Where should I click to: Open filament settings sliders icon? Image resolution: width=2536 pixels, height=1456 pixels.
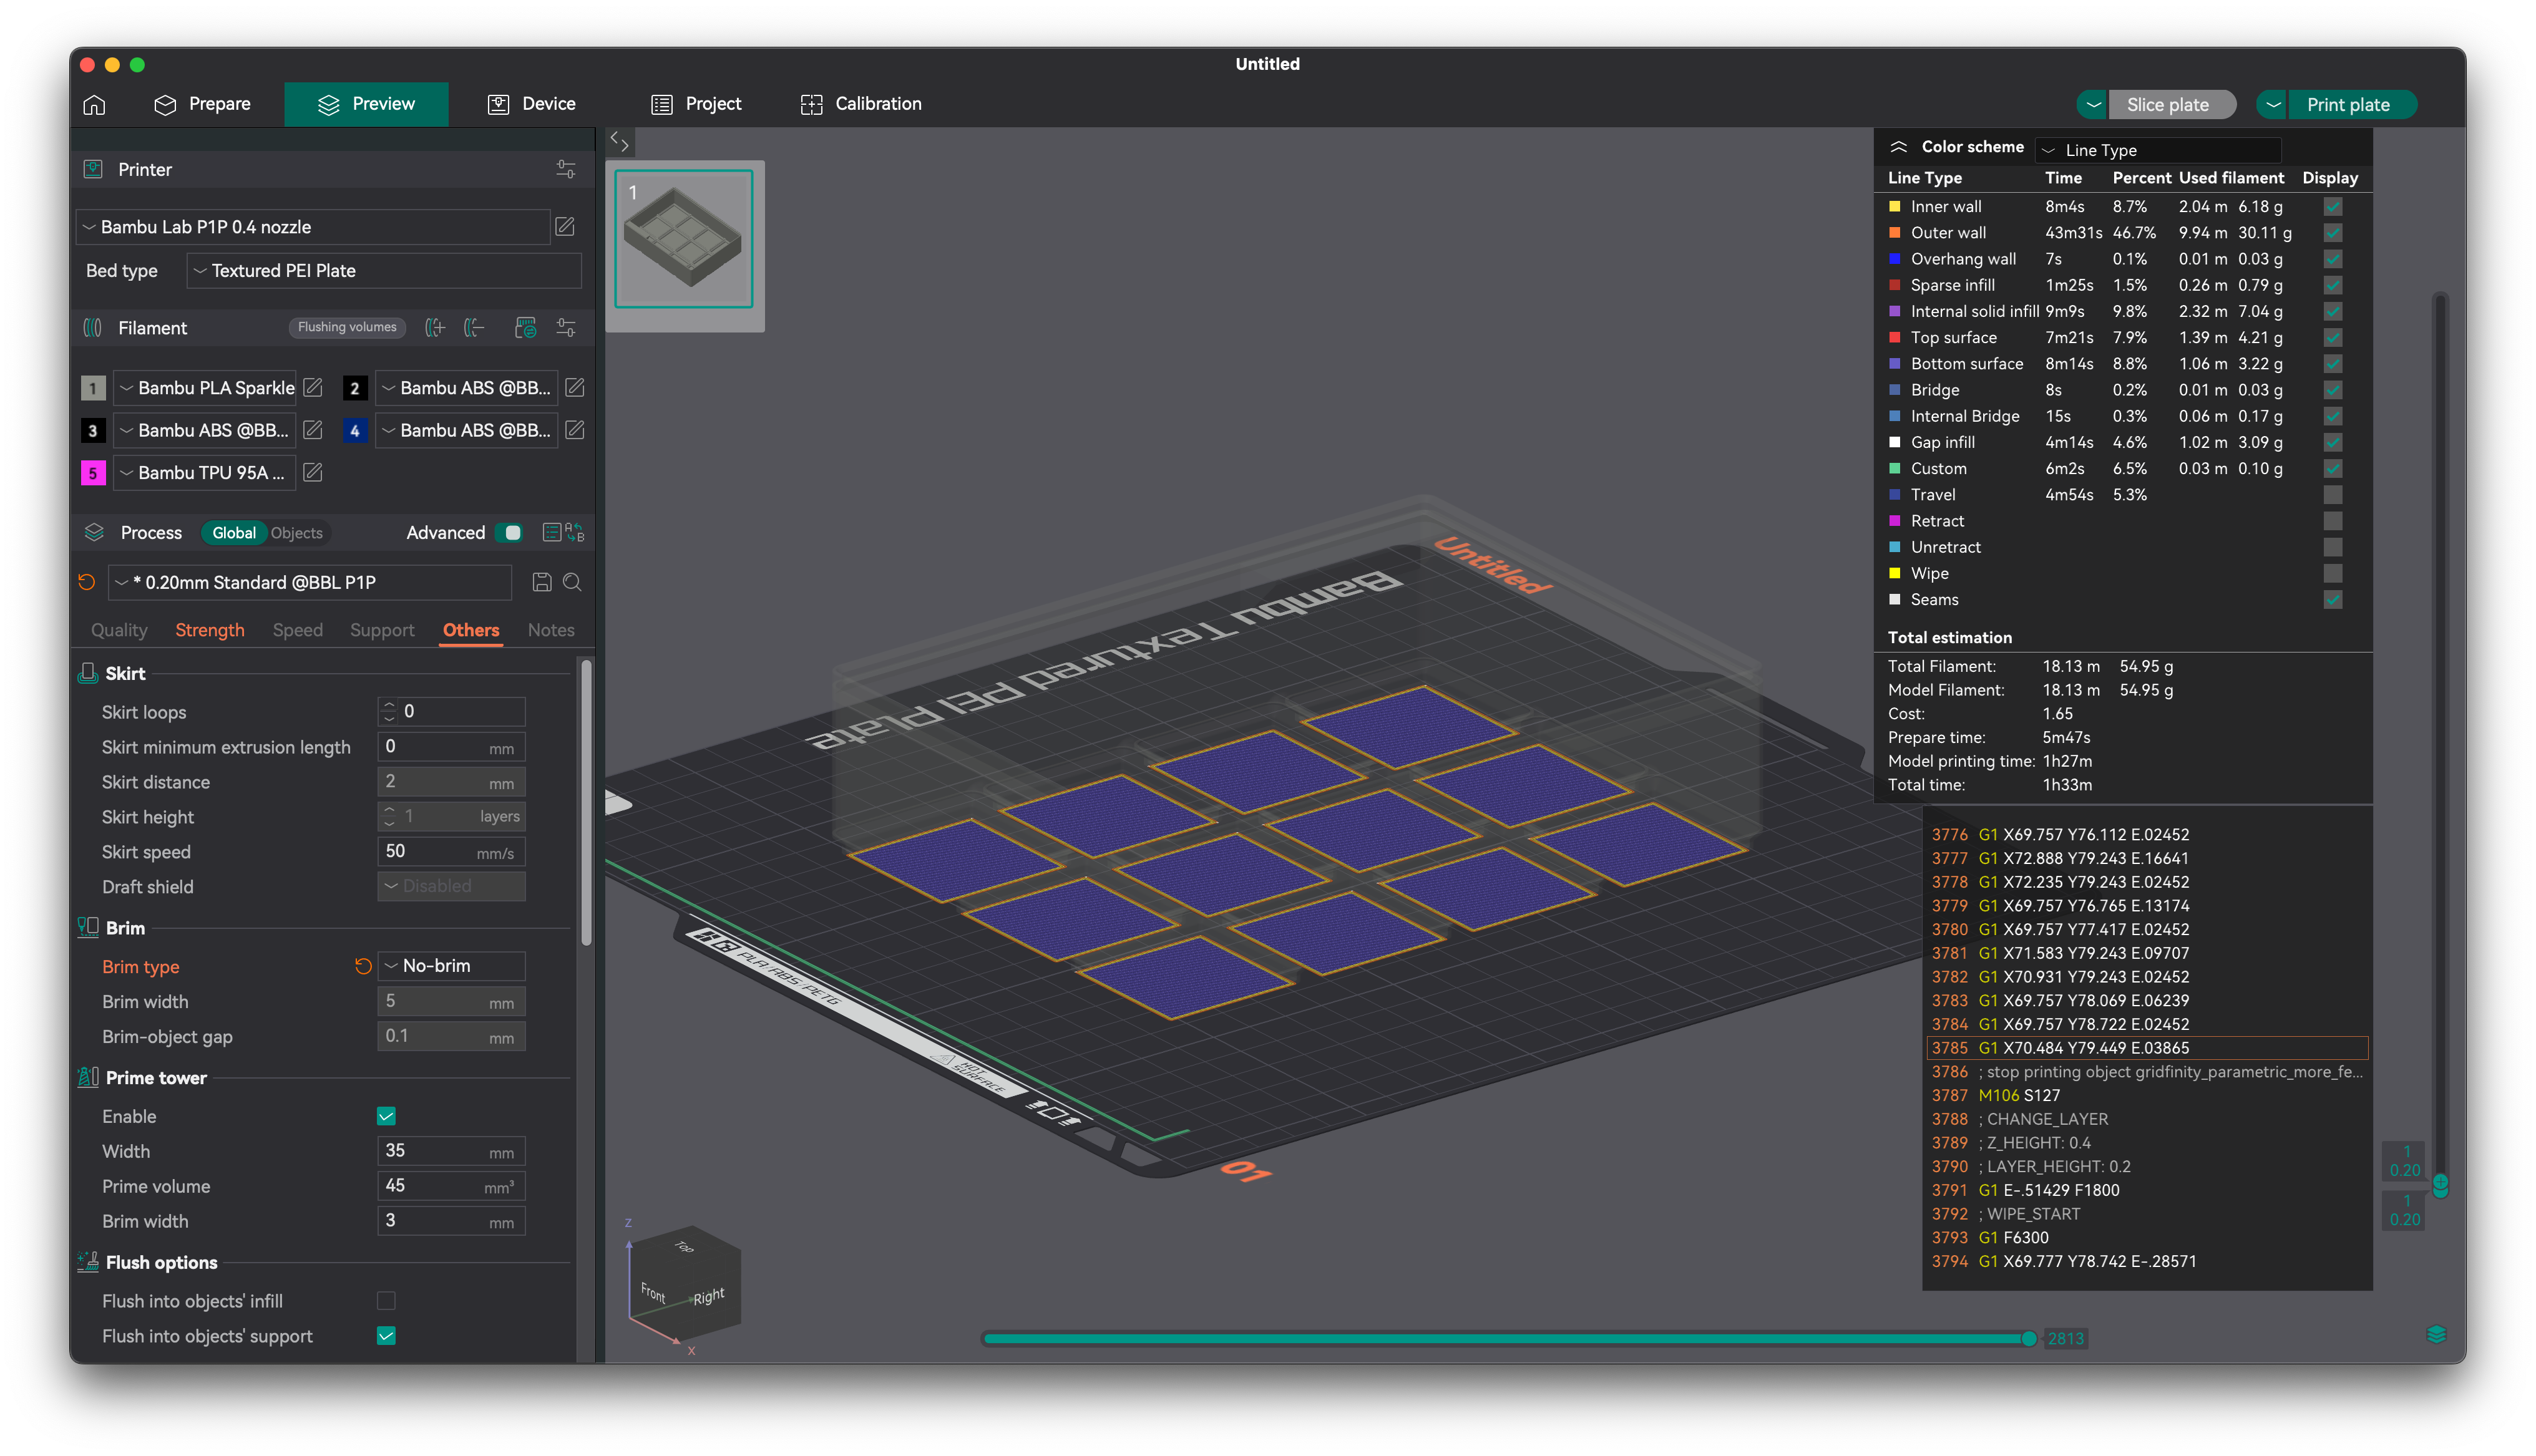pos(566,328)
